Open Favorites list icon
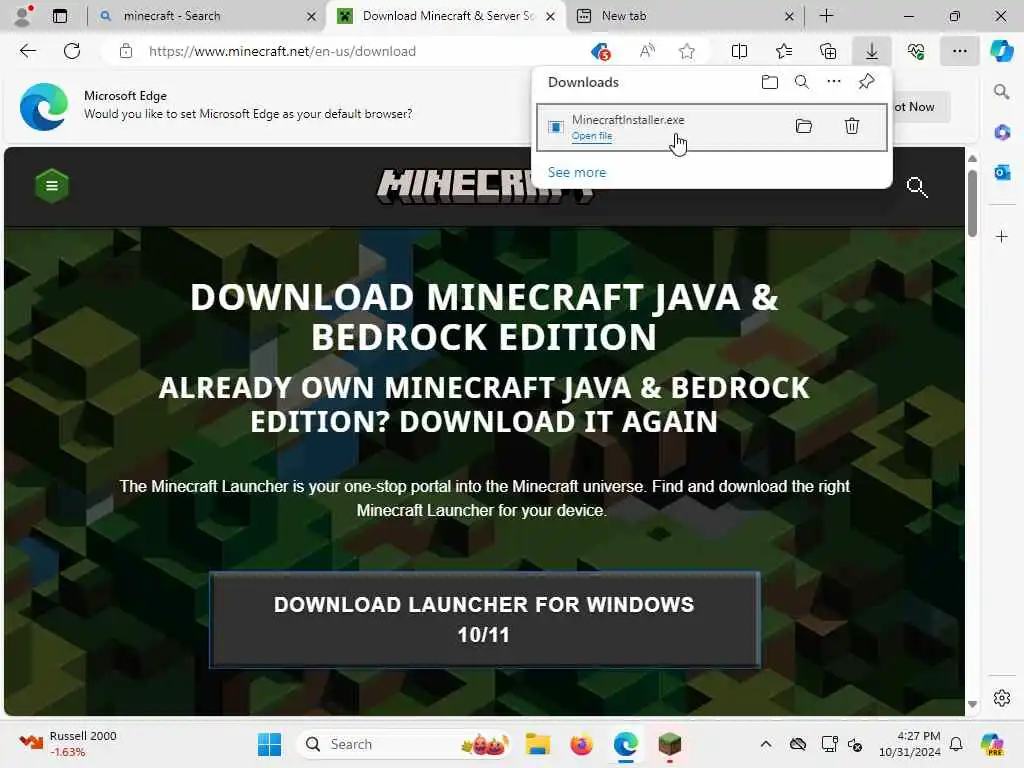Screen dimensions: 1024x768 click(x=784, y=51)
